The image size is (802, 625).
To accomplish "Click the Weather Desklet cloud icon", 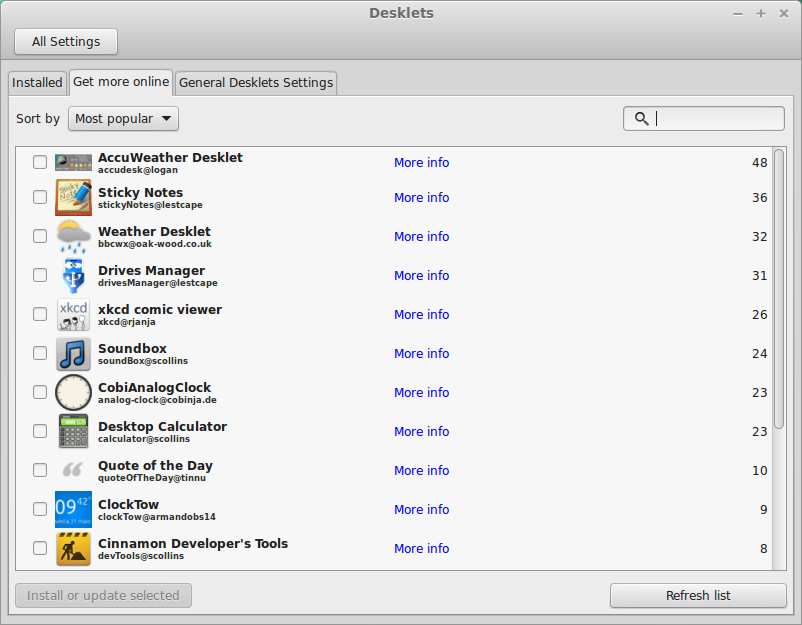I will tap(73, 236).
